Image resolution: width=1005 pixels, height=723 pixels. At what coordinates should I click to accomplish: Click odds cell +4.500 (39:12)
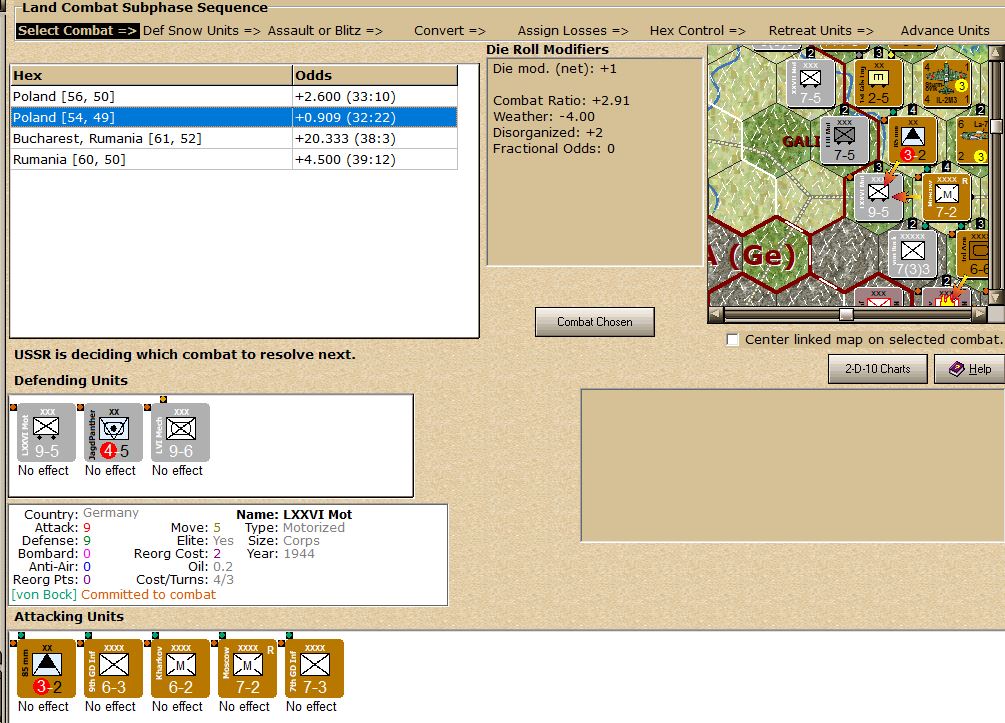(x=375, y=160)
